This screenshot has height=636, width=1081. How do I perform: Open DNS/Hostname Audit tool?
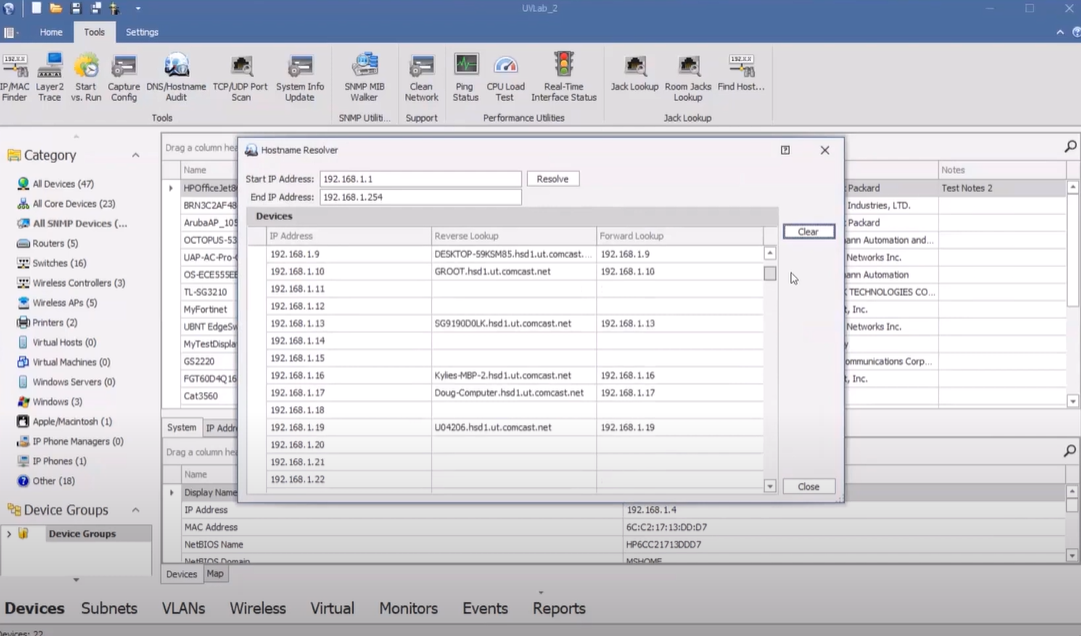176,78
